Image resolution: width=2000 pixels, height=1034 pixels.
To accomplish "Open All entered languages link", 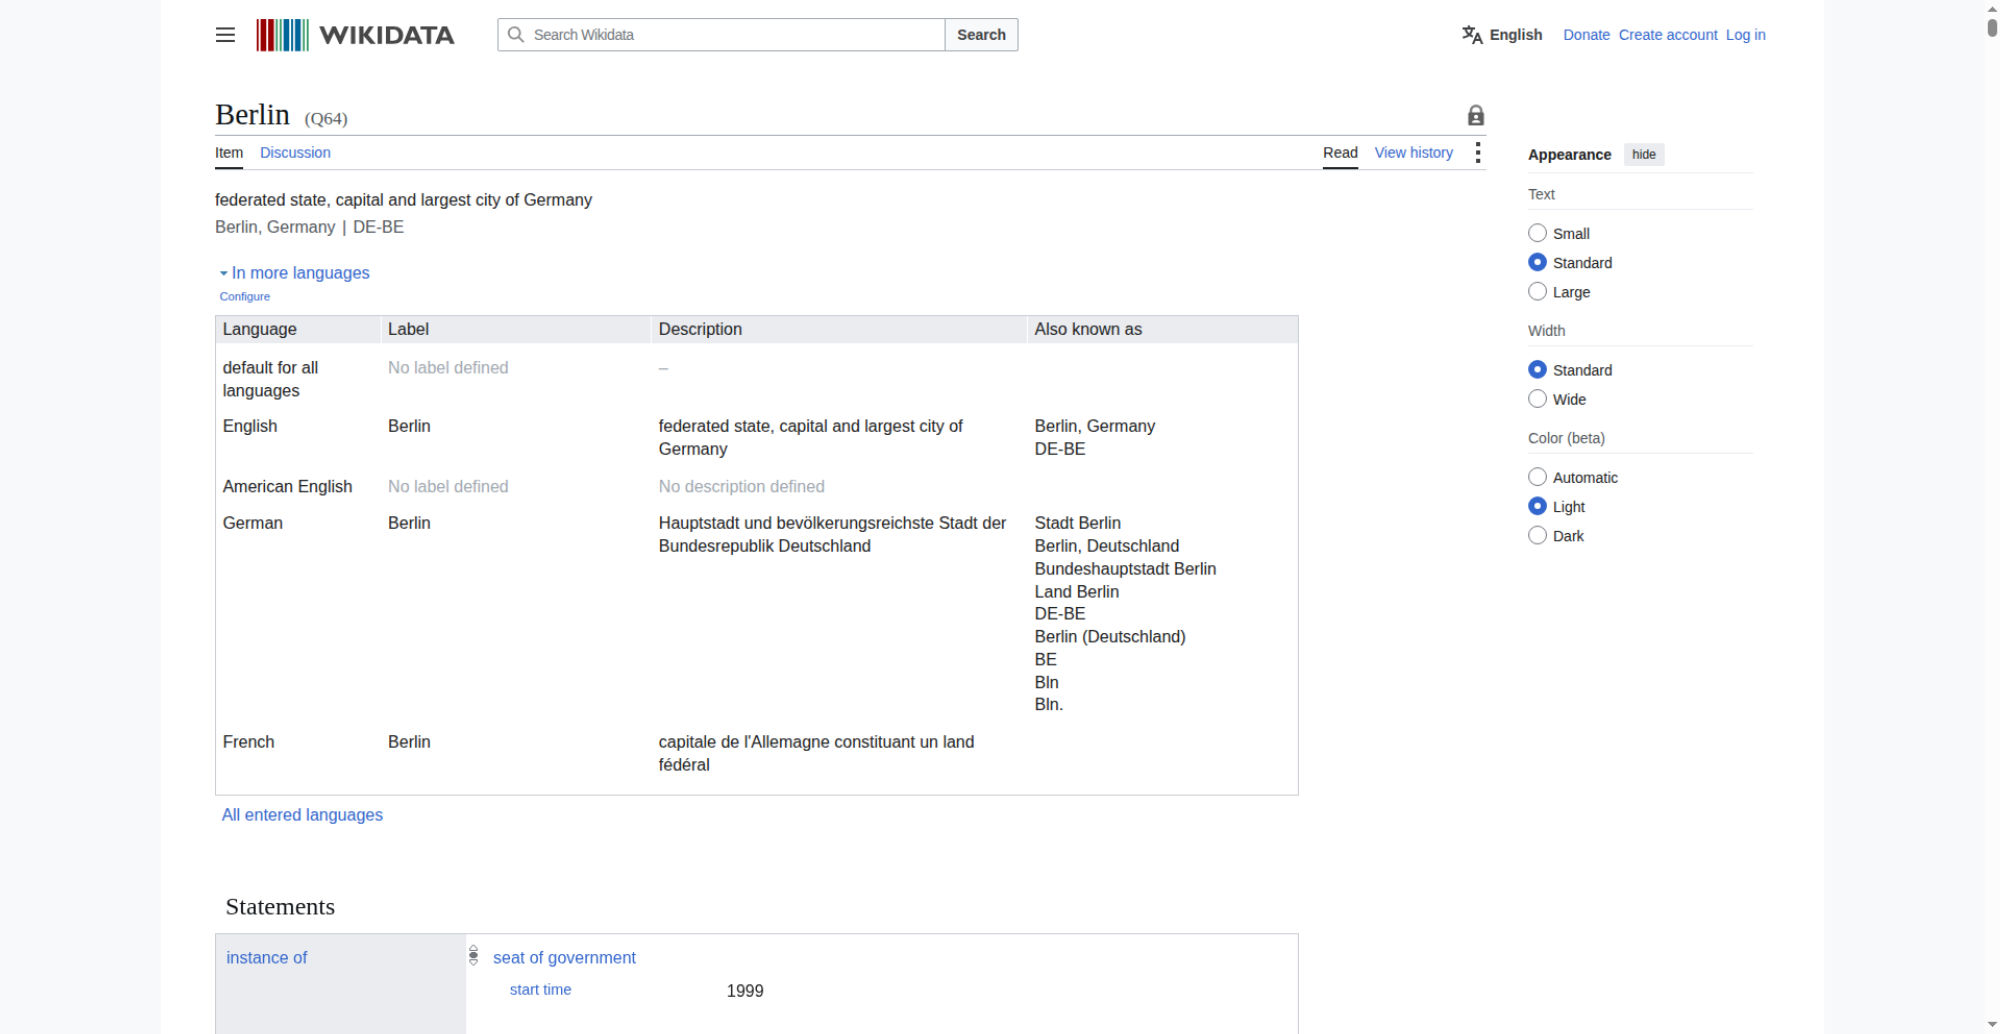I will [x=302, y=815].
